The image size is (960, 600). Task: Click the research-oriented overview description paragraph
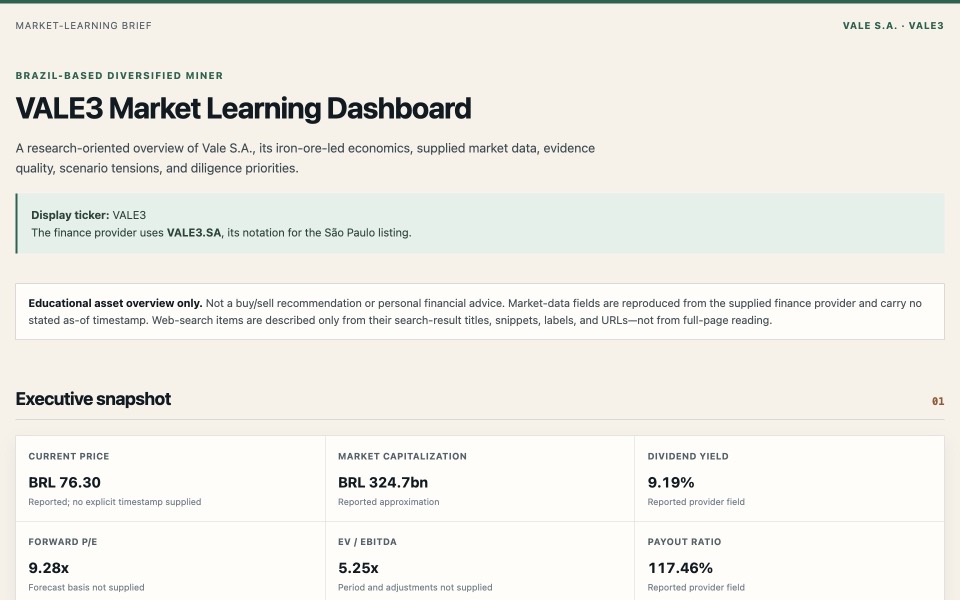click(305, 158)
